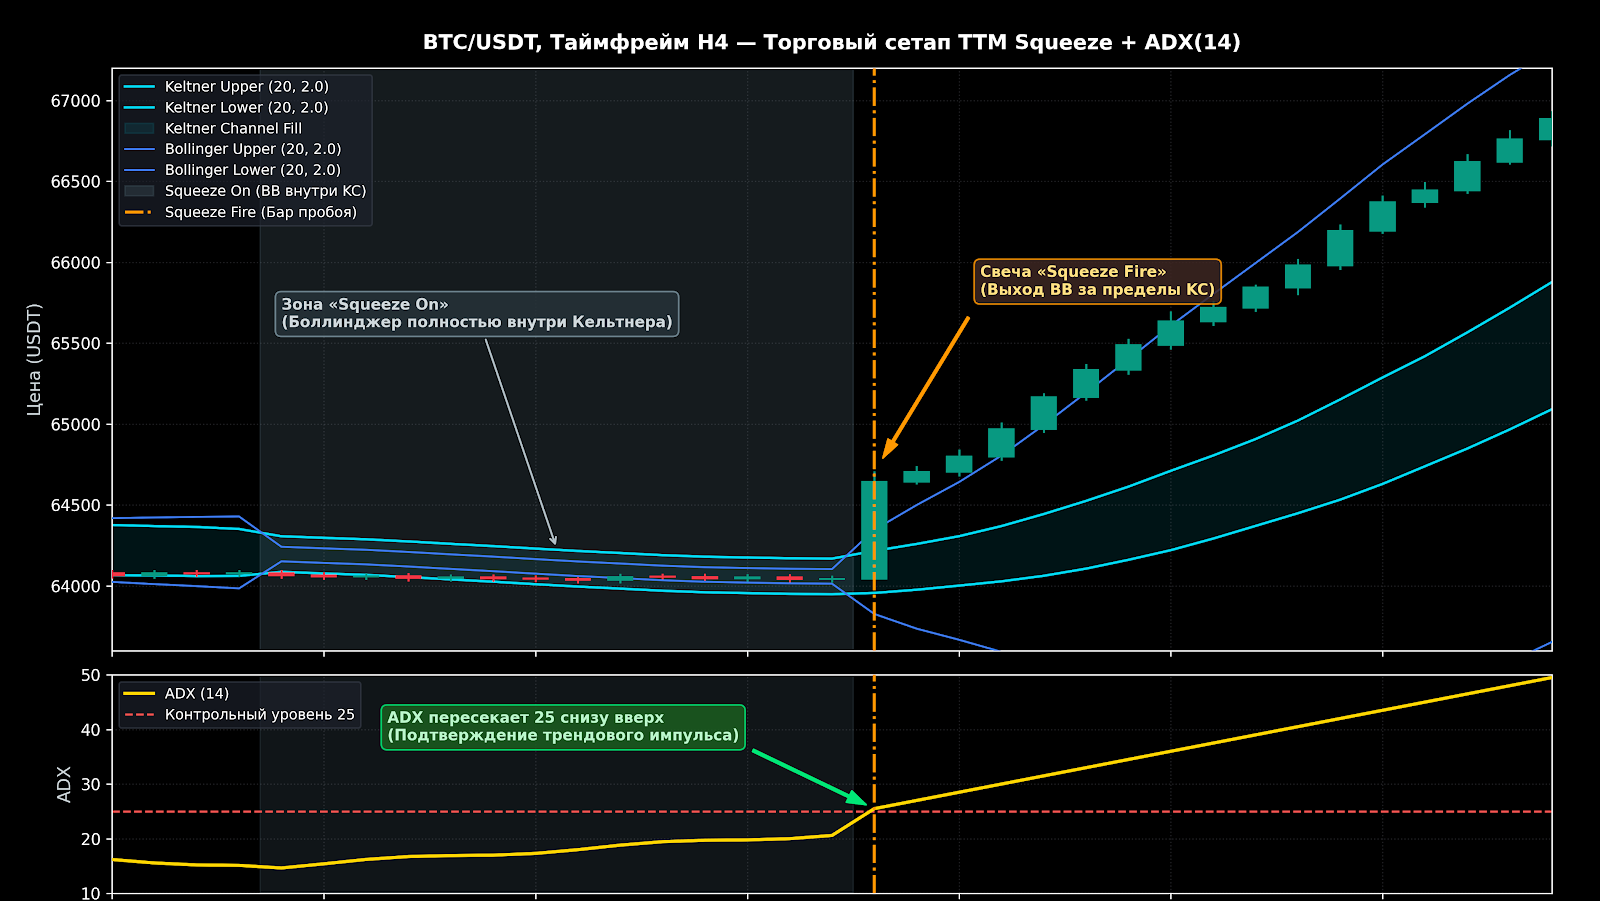Click the ADX axis tick label 50
The width and height of the screenshot is (1600, 901).
[x=91, y=676]
